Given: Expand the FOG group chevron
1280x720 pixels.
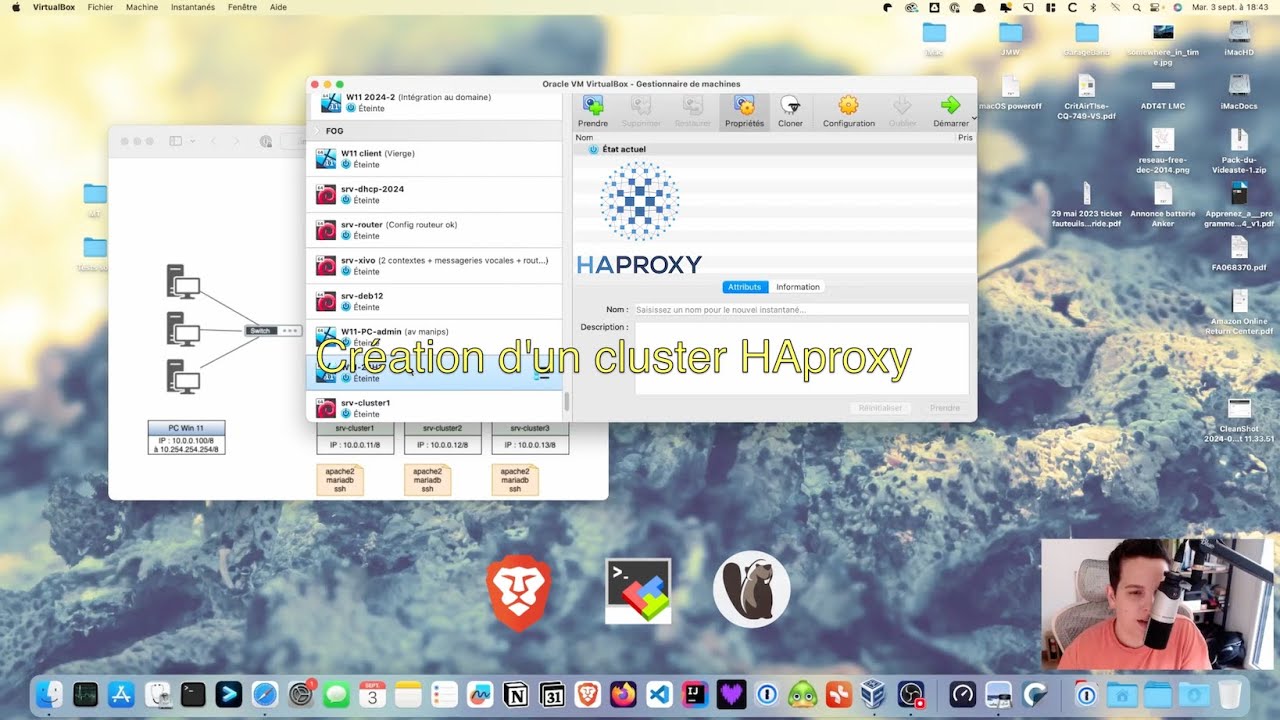Looking at the screenshot, I should click(x=317, y=131).
